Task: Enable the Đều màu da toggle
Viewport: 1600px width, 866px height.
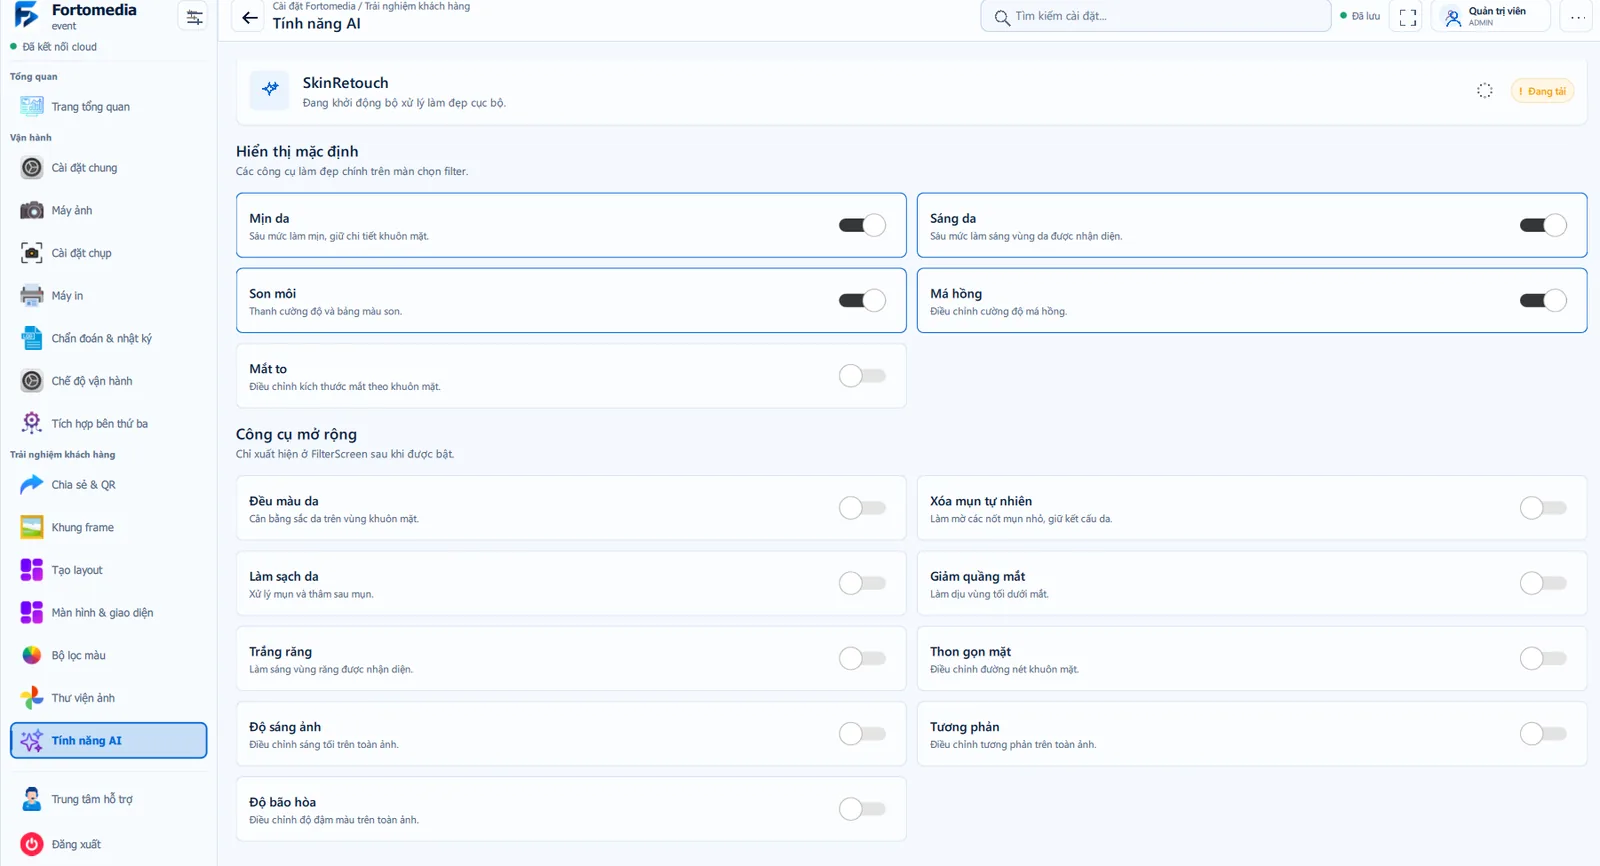Action: click(862, 508)
